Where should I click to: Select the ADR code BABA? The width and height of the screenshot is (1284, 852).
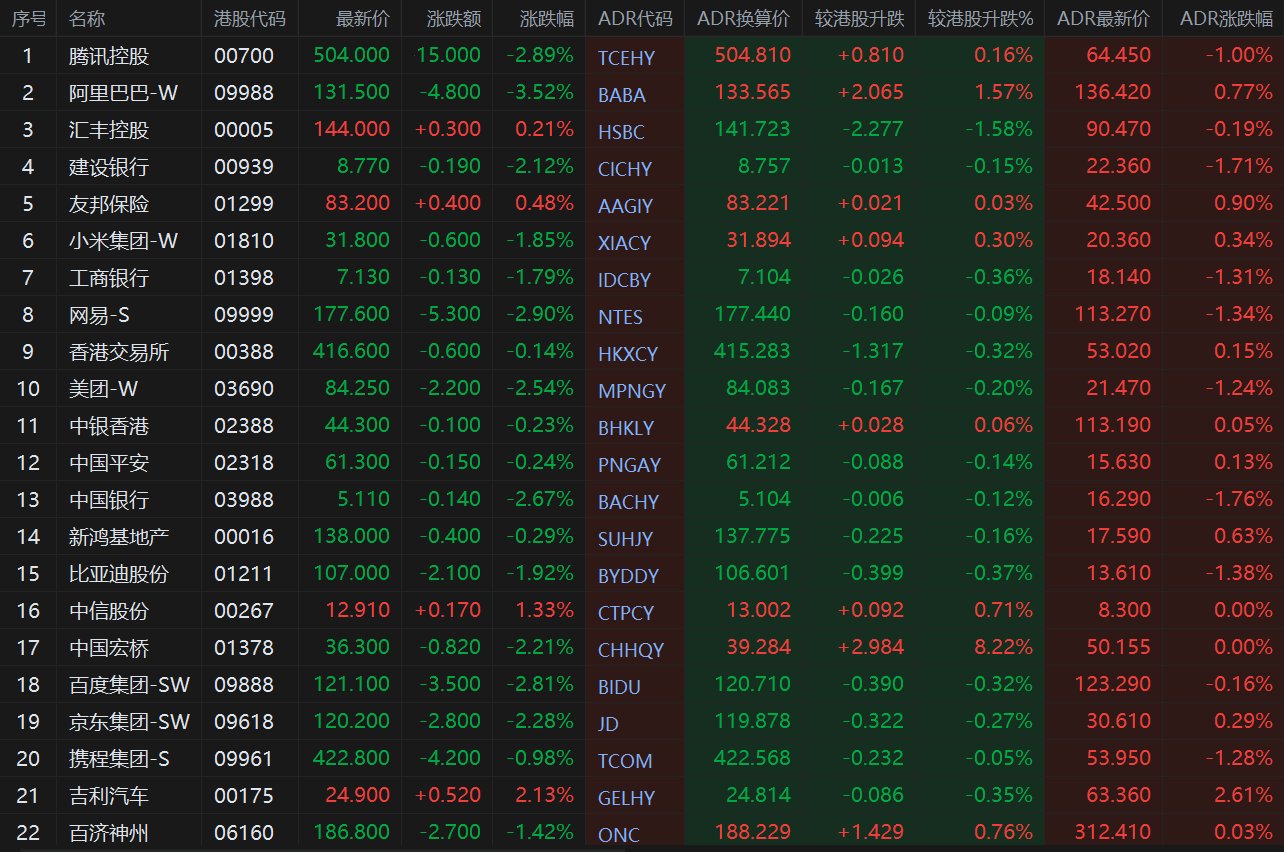[x=622, y=95]
